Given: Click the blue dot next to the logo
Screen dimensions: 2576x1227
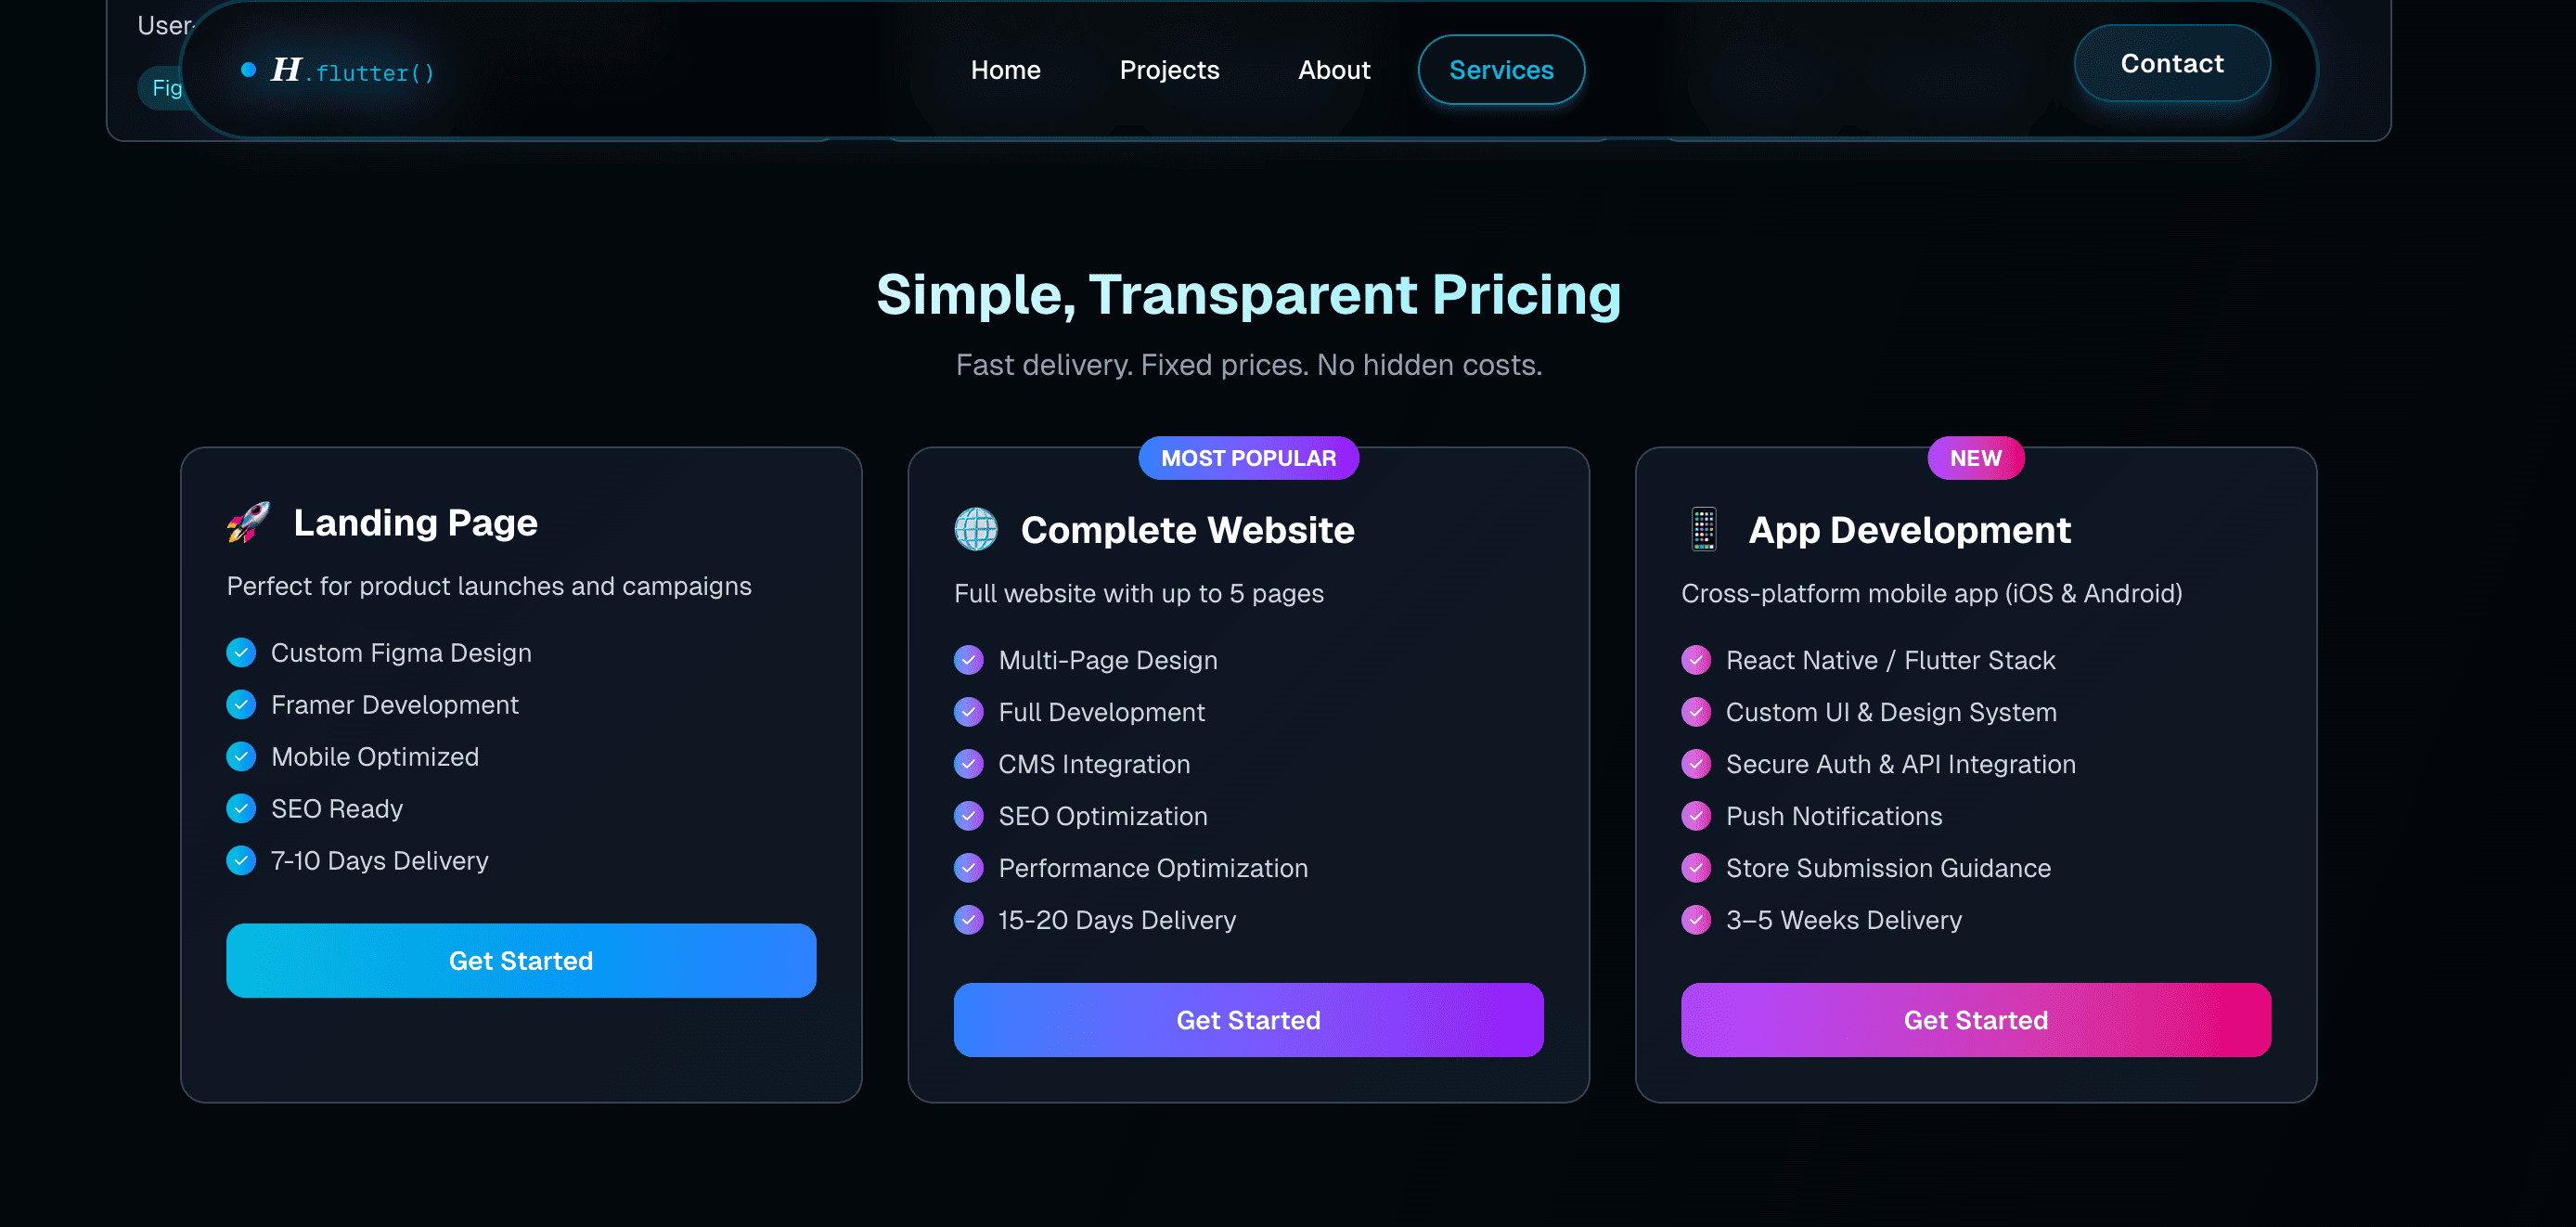Looking at the screenshot, I should click(246, 68).
